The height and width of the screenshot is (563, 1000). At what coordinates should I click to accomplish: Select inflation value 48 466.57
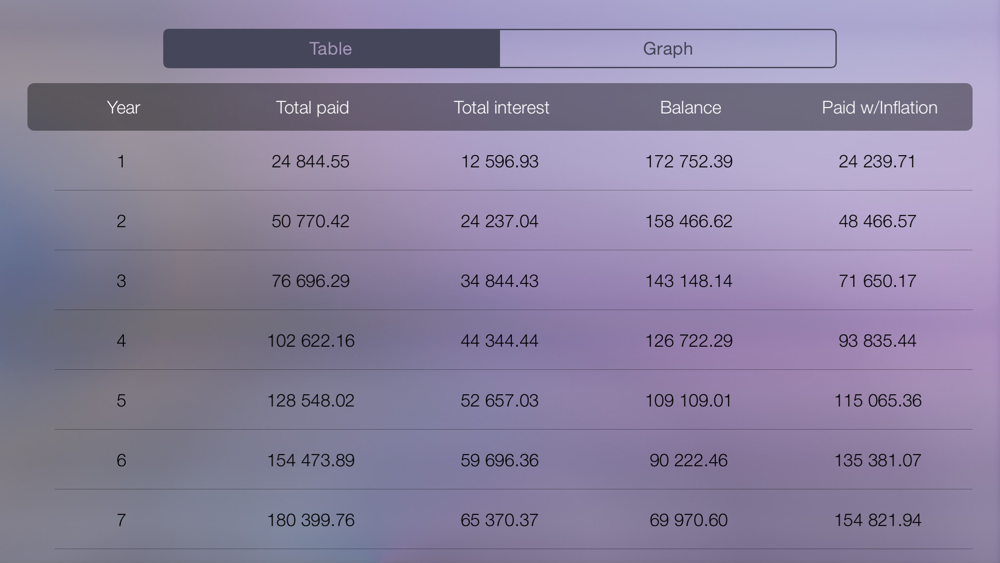(877, 221)
